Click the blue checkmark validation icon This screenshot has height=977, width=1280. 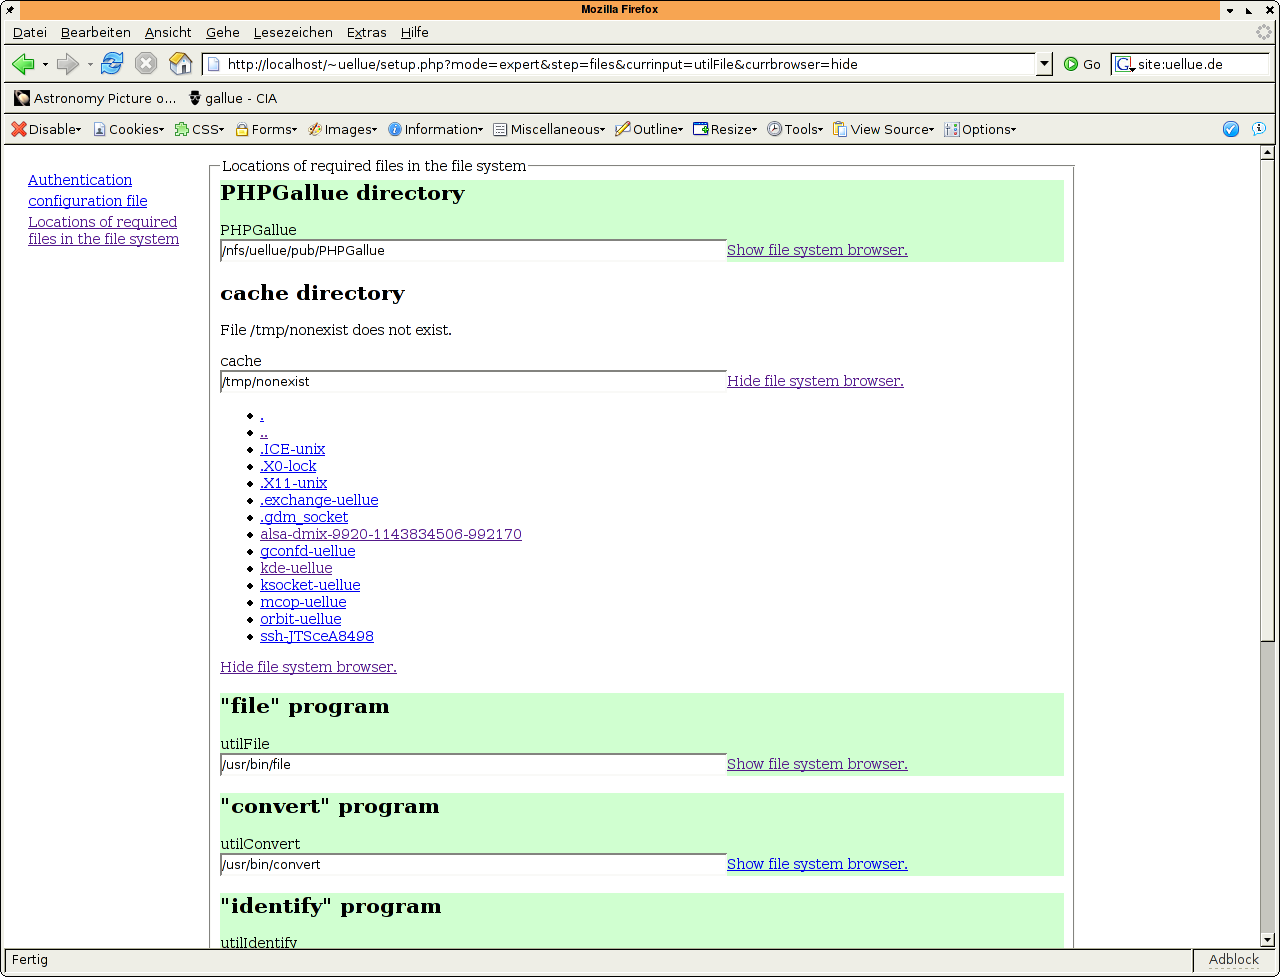(1231, 129)
